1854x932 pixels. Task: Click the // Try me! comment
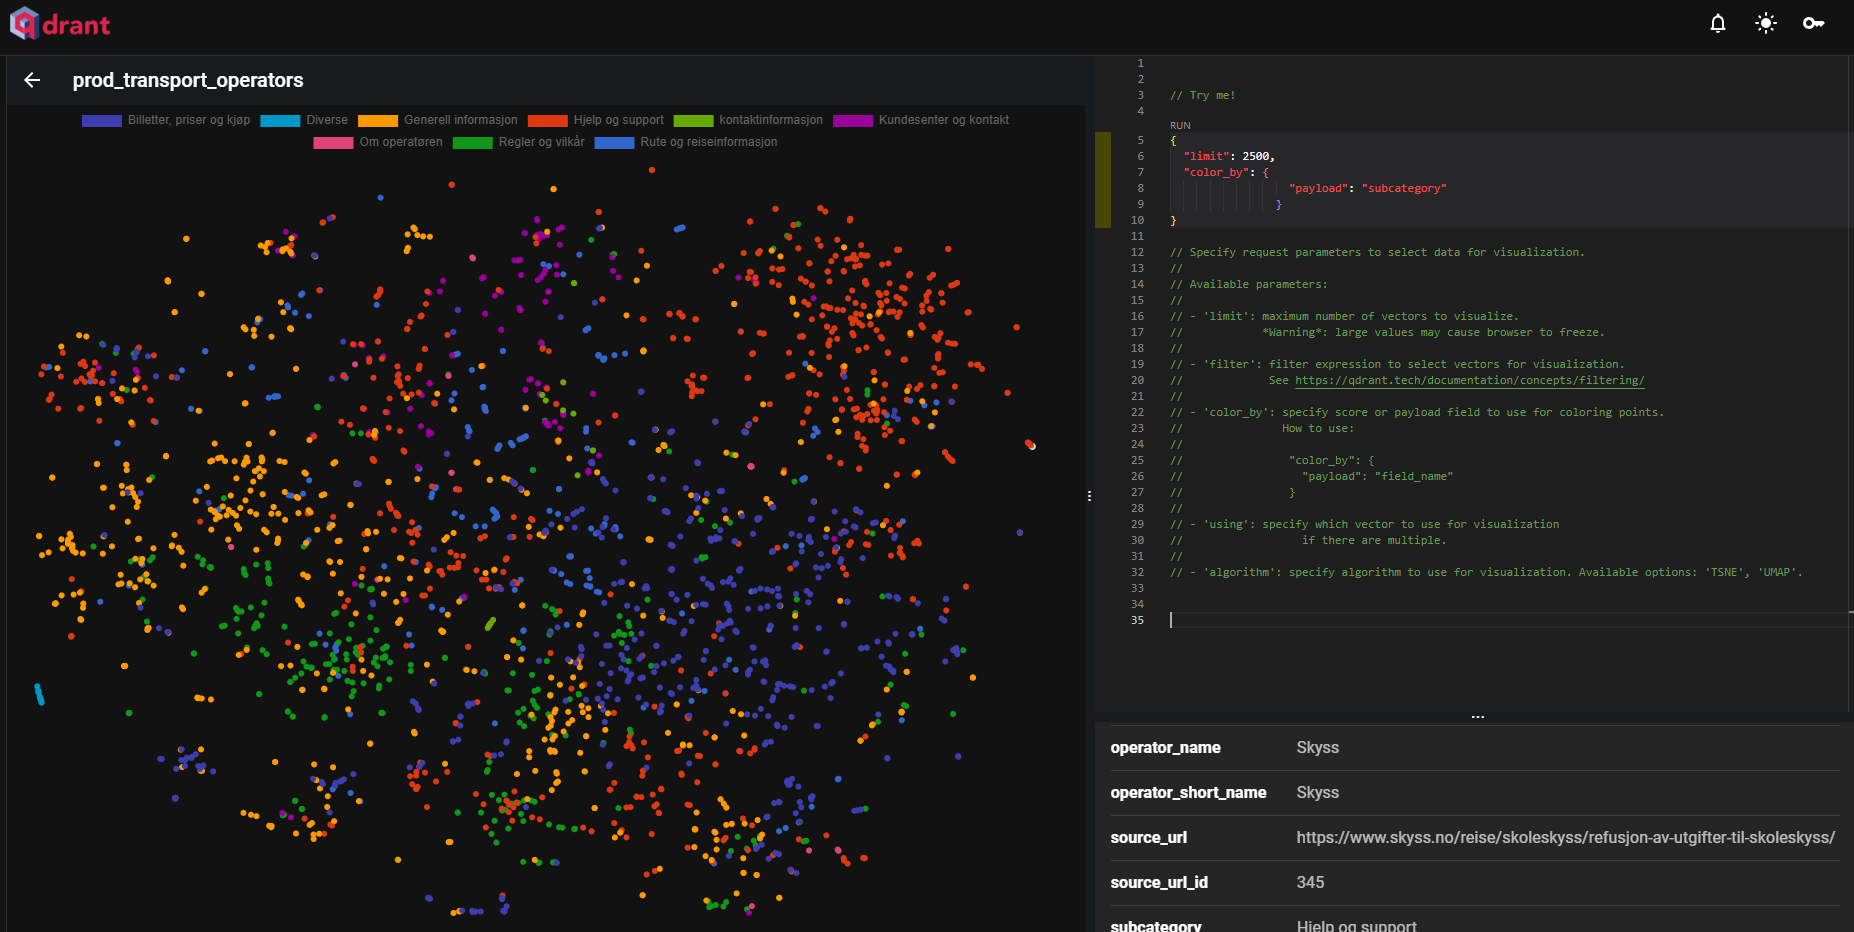pyautogui.click(x=1203, y=96)
